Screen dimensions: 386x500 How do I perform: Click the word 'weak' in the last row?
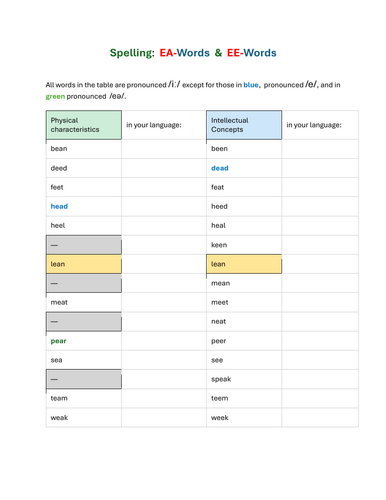(x=59, y=418)
